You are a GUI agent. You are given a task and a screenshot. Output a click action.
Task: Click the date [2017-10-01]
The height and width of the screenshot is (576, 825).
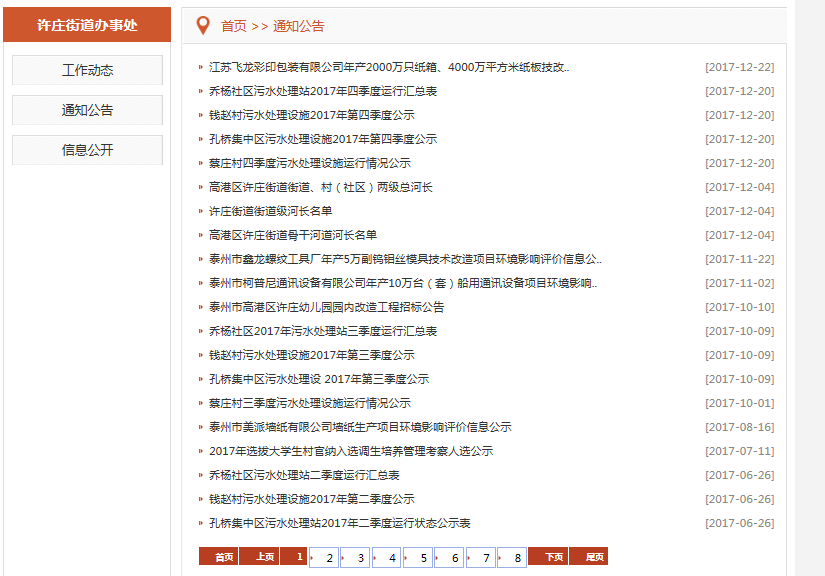tap(740, 403)
